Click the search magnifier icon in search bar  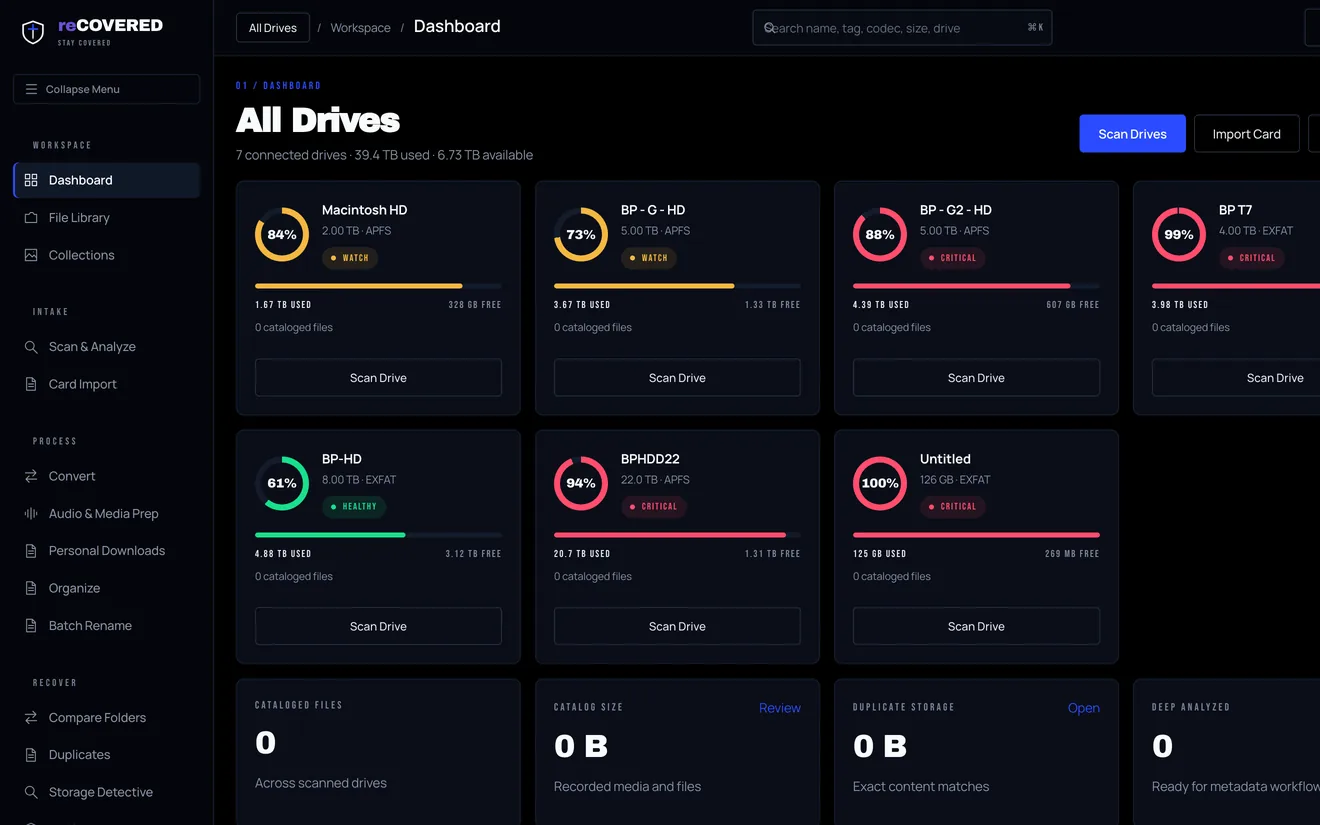pos(770,28)
